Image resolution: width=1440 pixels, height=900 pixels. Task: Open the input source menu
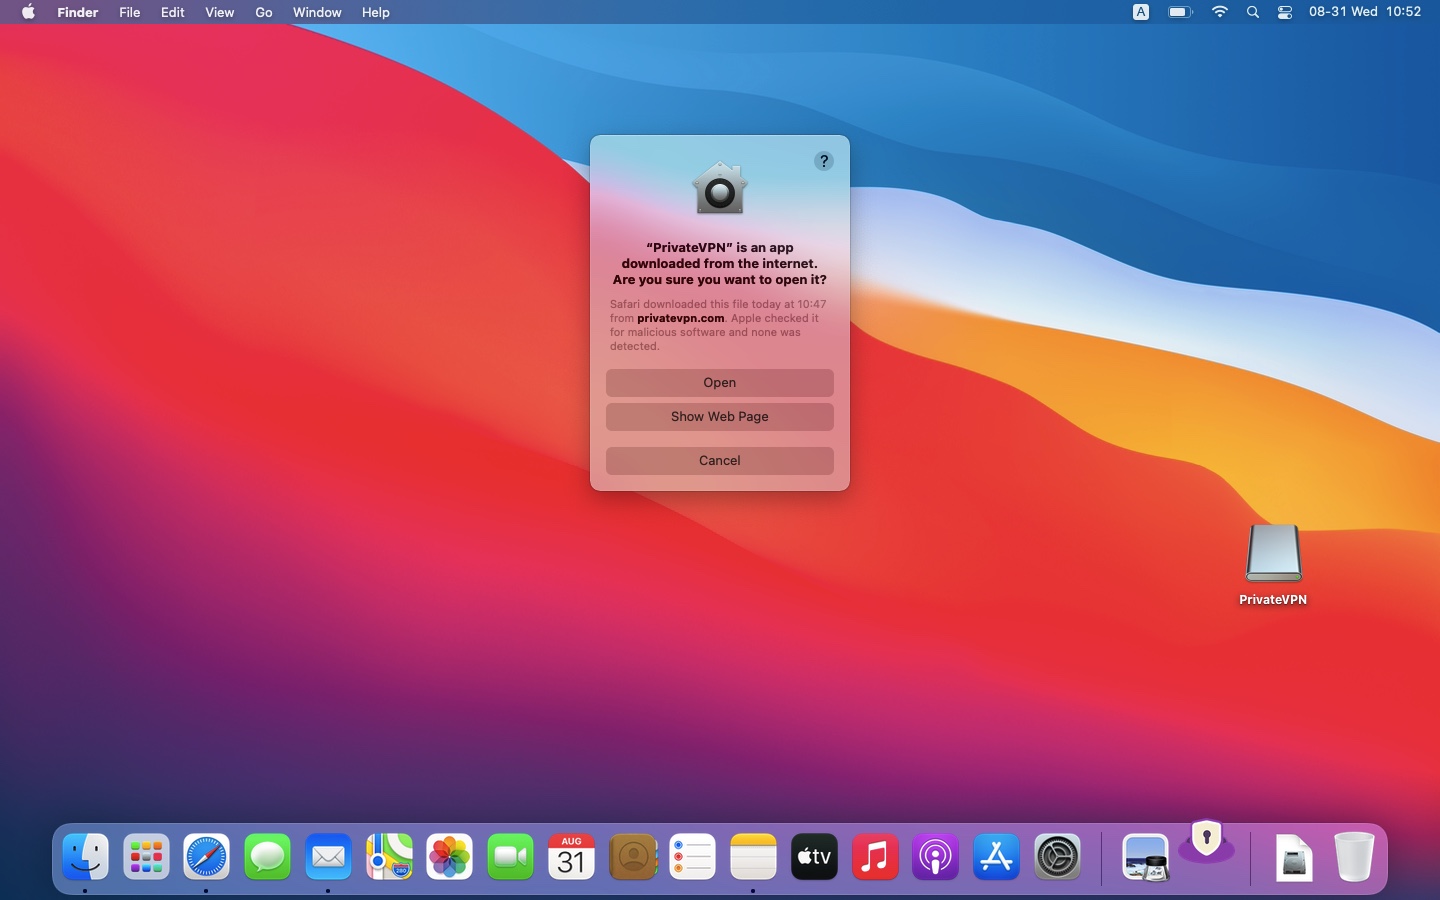pos(1140,12)
